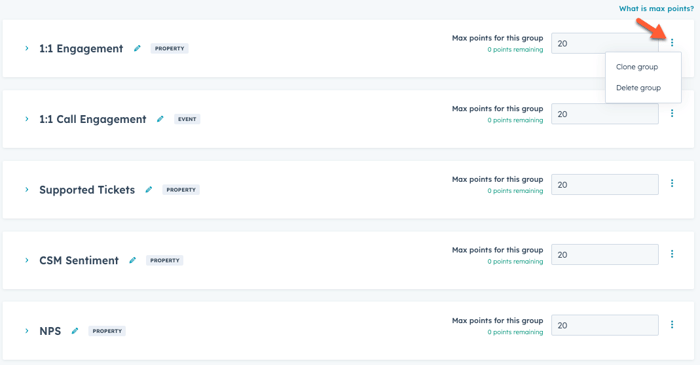Image resolution: width=700 pixels, height=365 pixels.
Task: Expand the NPS group
Action: coord(27,331)
